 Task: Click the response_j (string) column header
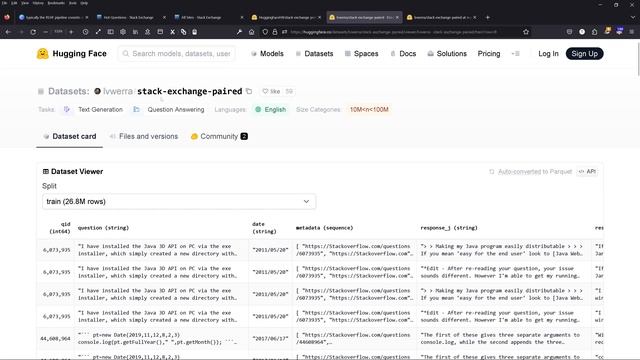coord(449,228)
